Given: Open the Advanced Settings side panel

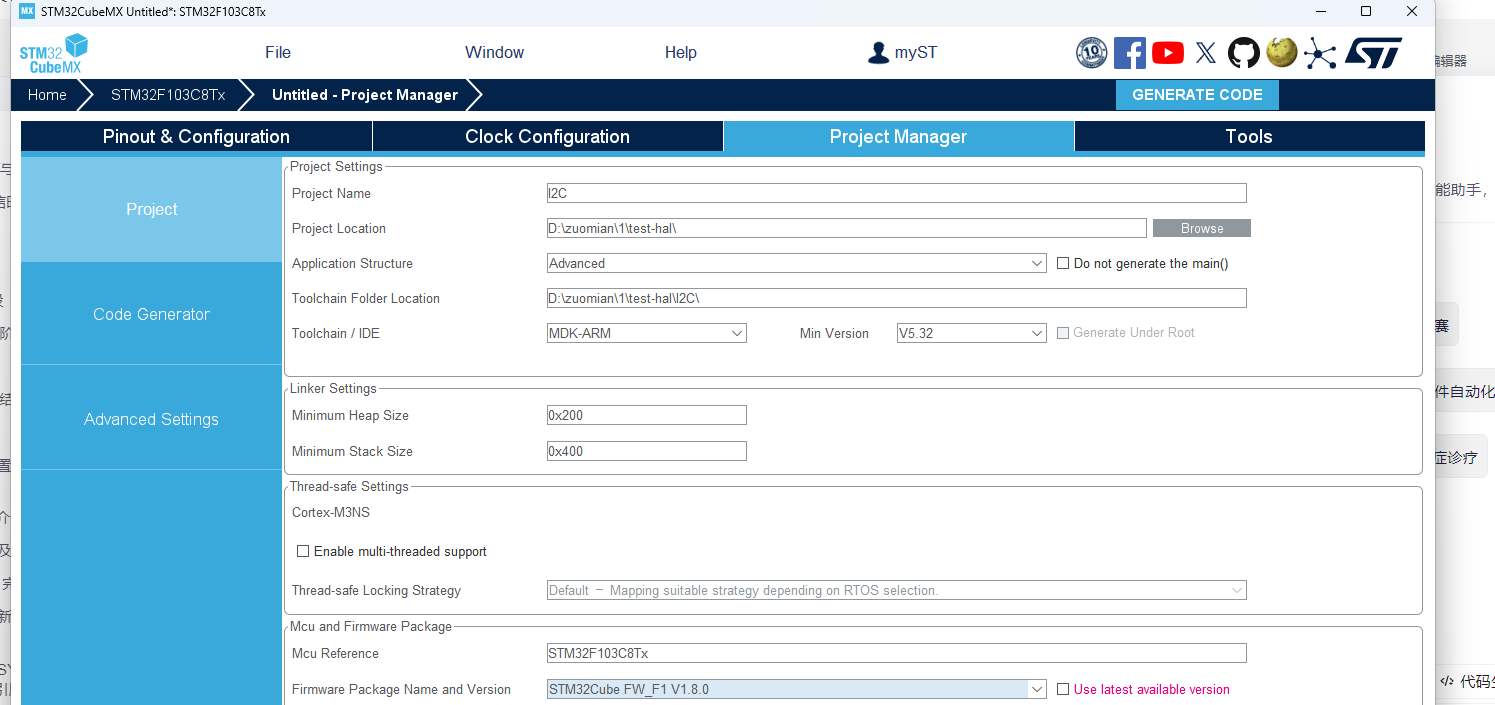Looking at the screenshot, I should tap(151, 420).
